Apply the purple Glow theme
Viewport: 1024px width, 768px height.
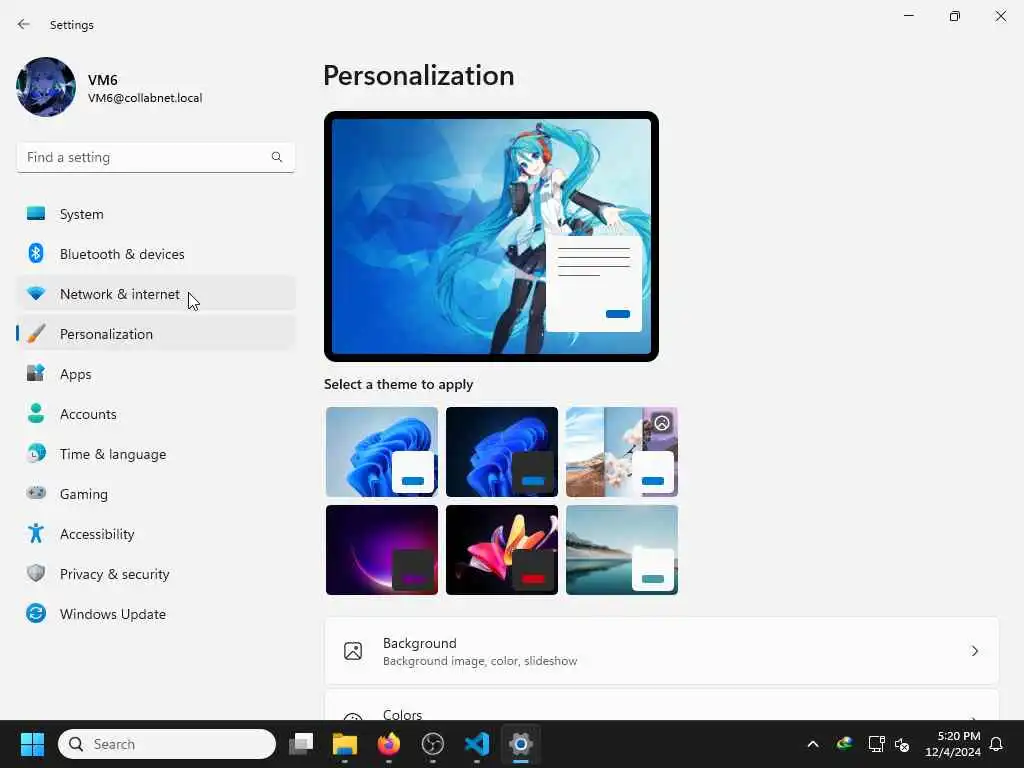coord(382,550)
